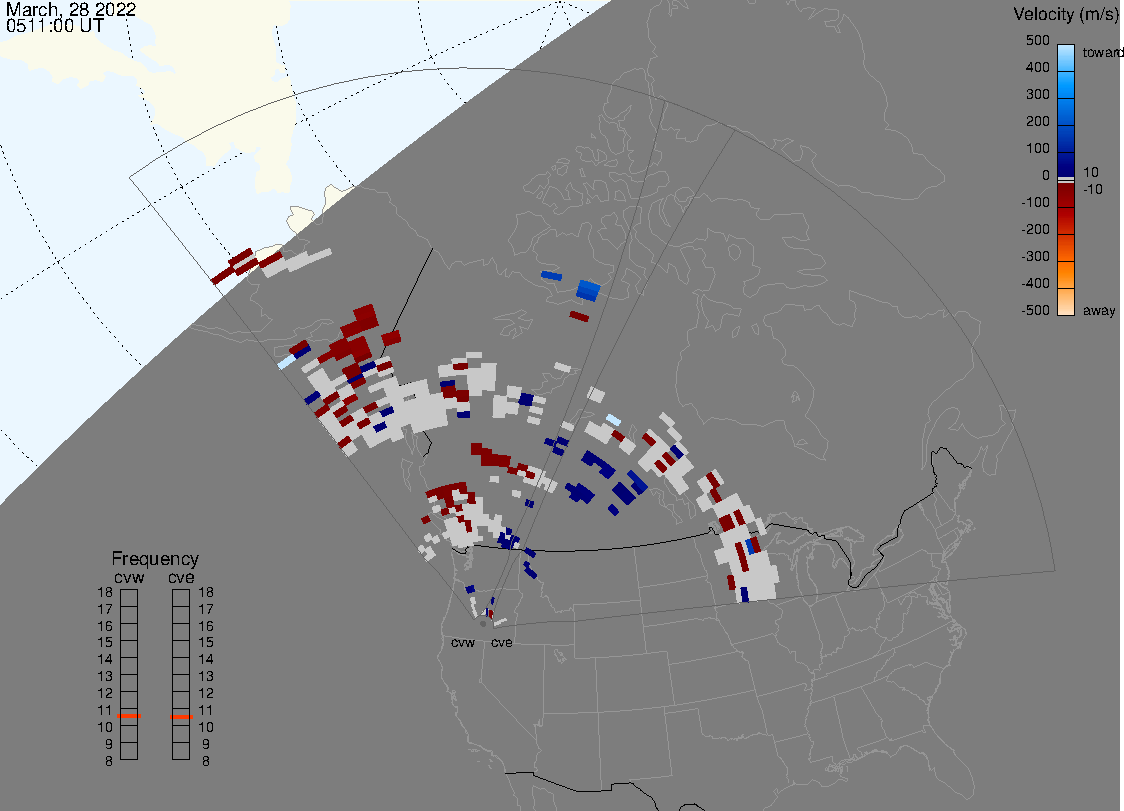Pick the pale blue top color bar segment

coord(1066,58)
